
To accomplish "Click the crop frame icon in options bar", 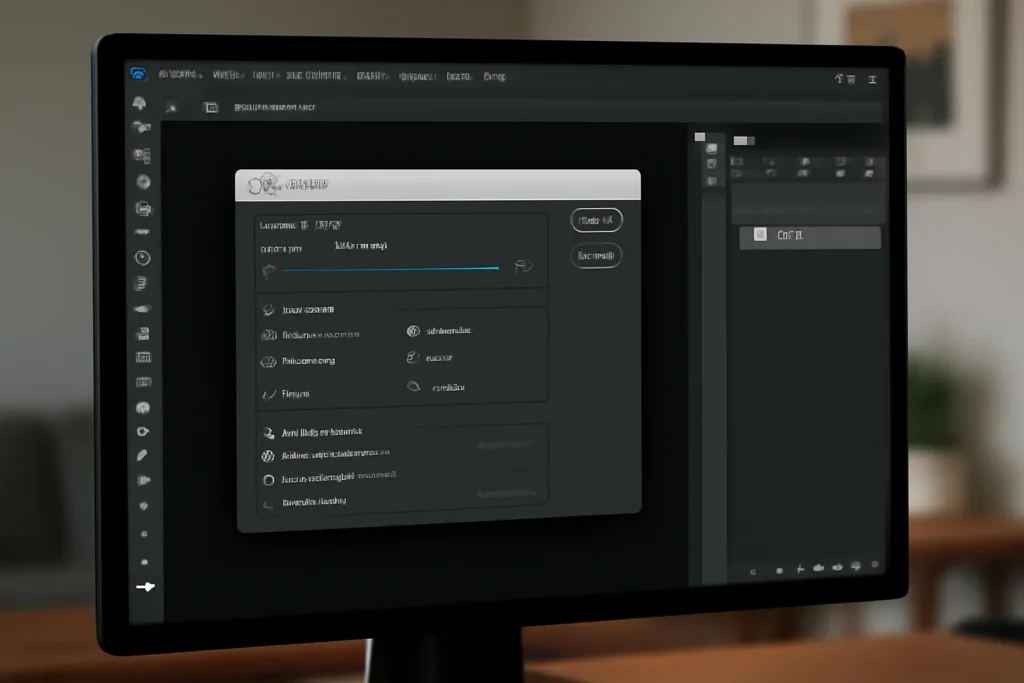I will [x=210, y=107].
